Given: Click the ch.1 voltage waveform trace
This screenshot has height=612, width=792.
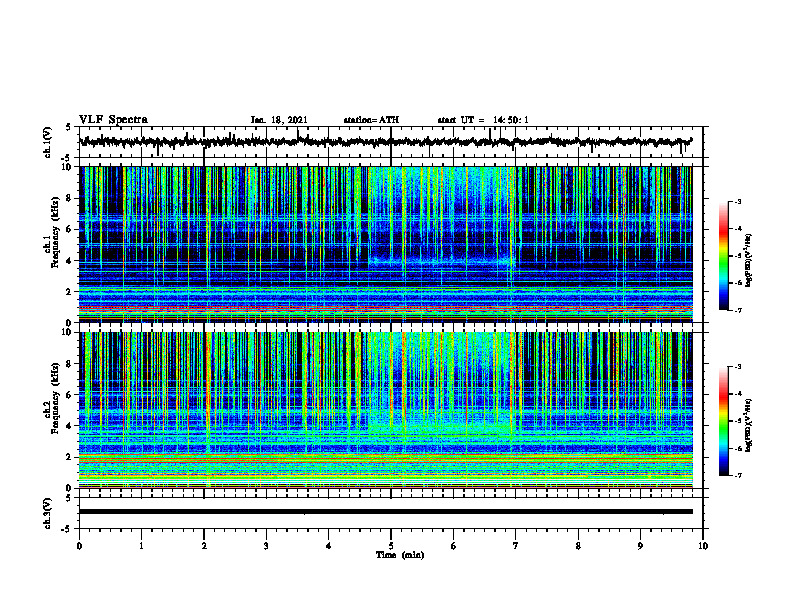Looking at the screenshot, I should point(386,141).
